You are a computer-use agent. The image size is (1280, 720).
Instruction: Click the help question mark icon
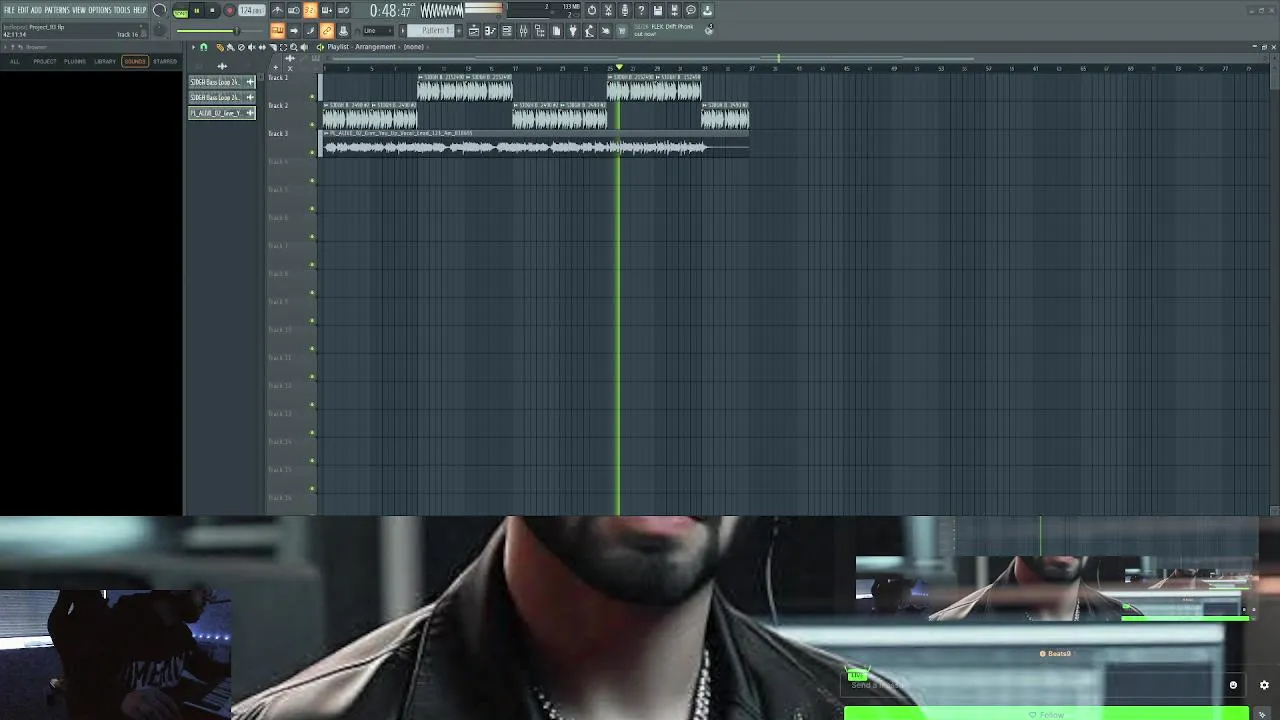pos(641,10)
